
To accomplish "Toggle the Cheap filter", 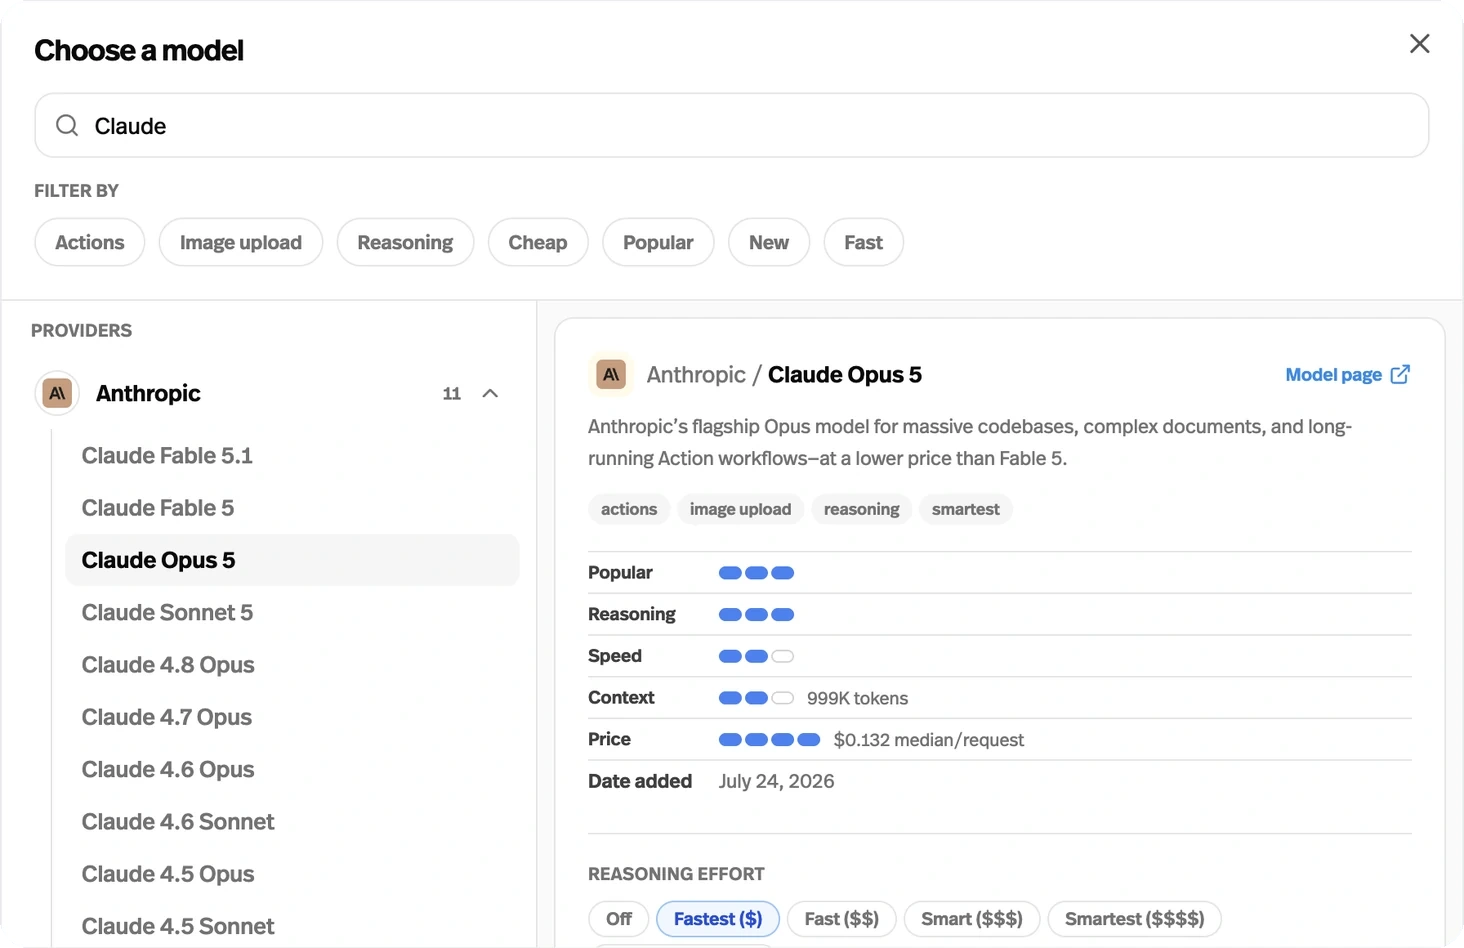I will coord(538,242).
